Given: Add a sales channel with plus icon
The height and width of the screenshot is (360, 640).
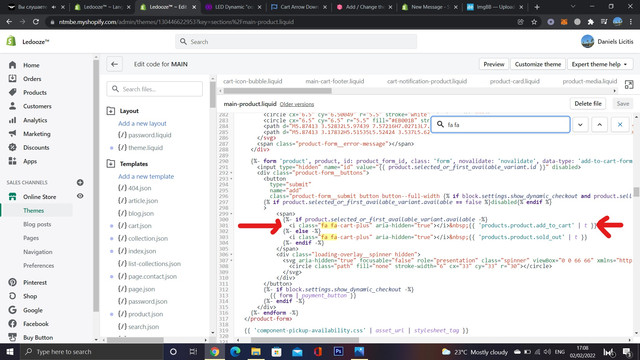Looking at the screenshot, I should coord(80,182).
